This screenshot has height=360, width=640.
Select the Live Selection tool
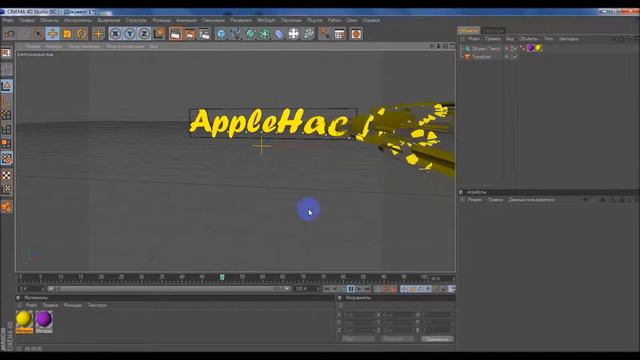[x=38, y=34]
